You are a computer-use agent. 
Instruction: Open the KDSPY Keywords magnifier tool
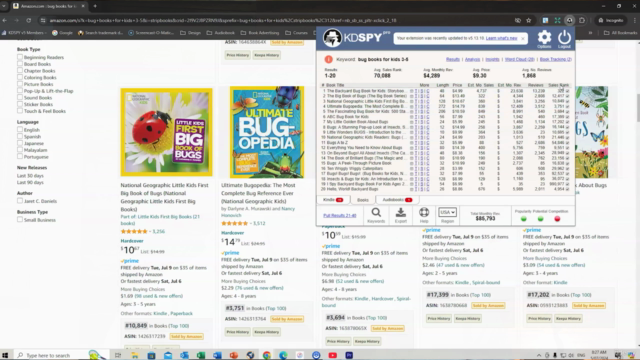click(376, 212)
